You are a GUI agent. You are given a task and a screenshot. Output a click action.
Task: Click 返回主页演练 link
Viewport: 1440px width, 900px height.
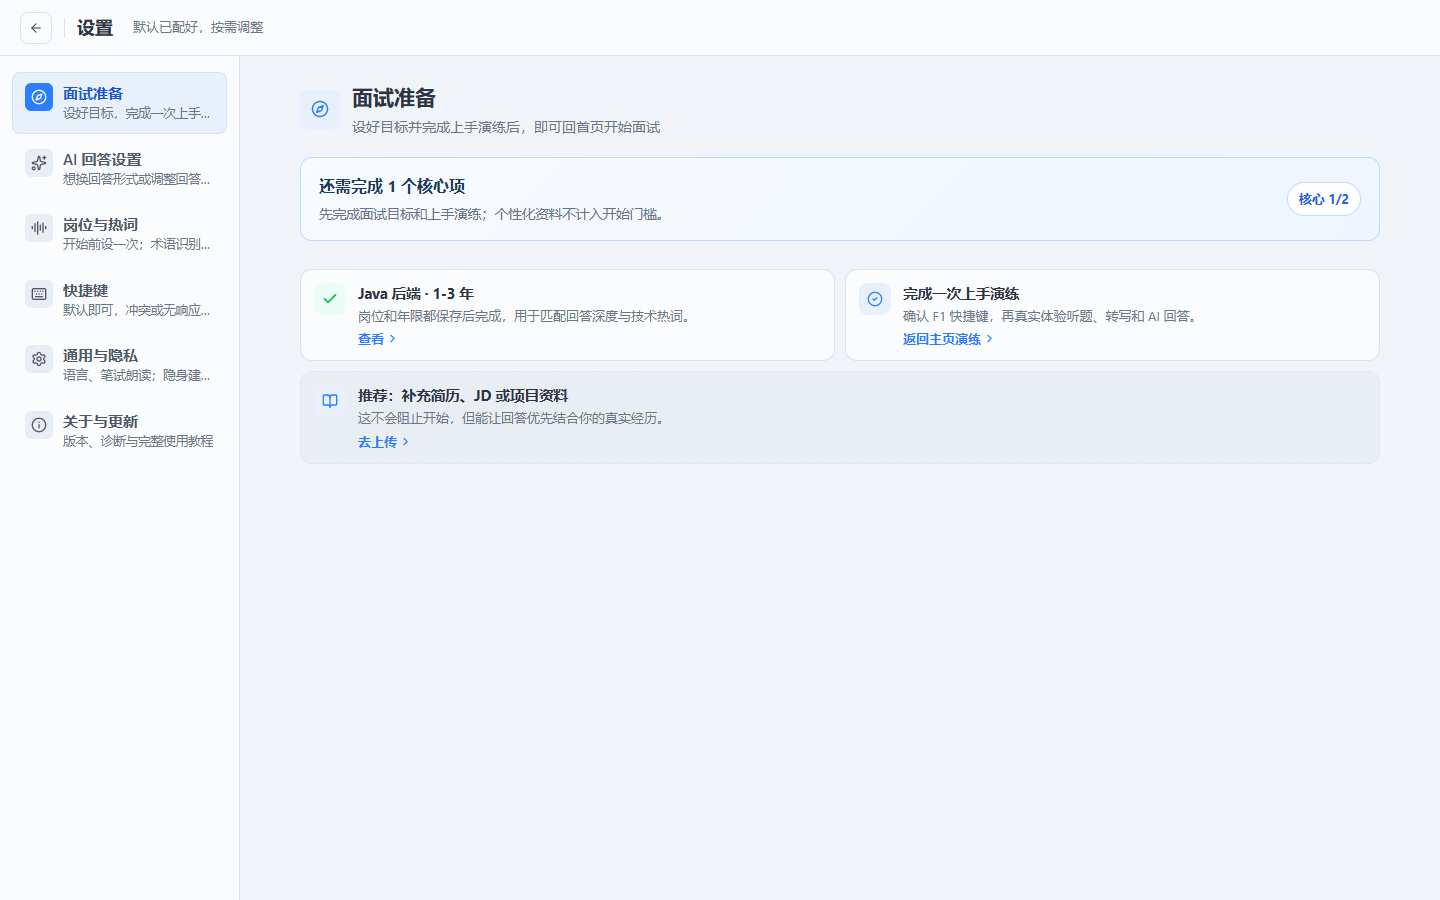[948, 339]
